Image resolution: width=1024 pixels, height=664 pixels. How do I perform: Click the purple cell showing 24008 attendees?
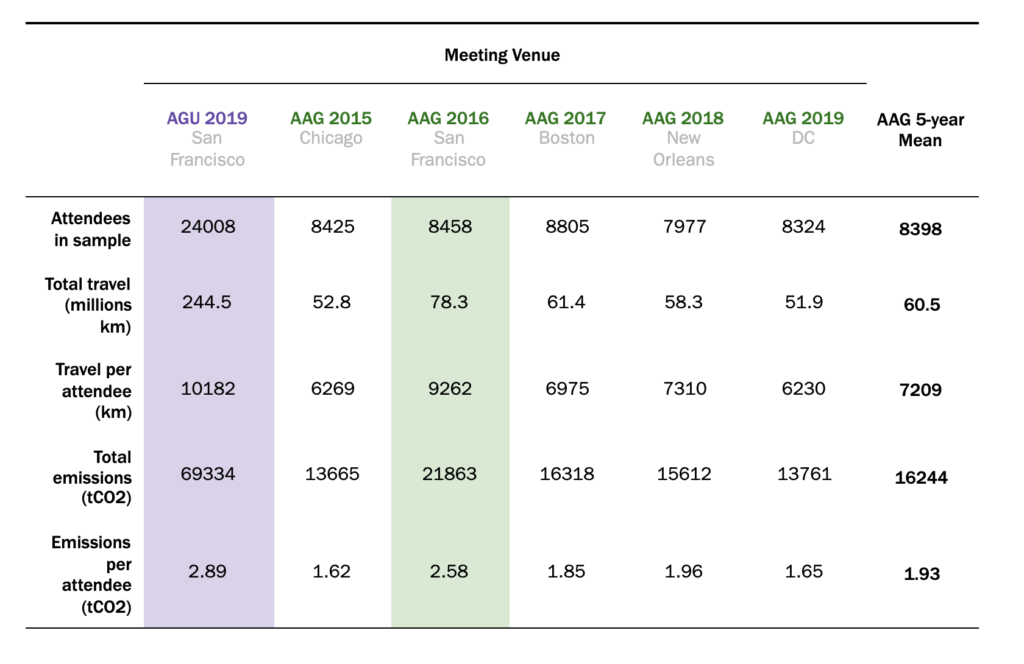(208, 227)
